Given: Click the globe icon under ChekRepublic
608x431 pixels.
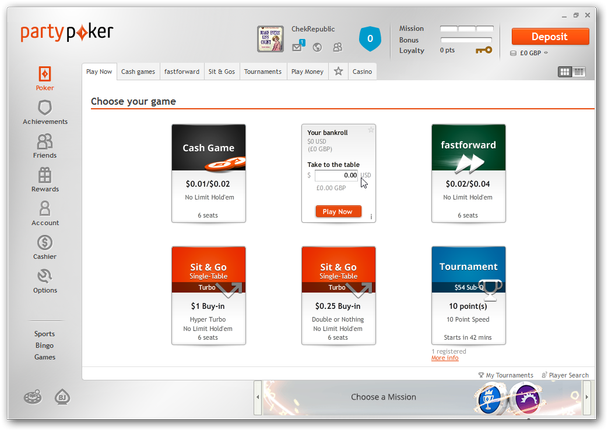Looking at the screenshot, I should click(x=317, y=47).
